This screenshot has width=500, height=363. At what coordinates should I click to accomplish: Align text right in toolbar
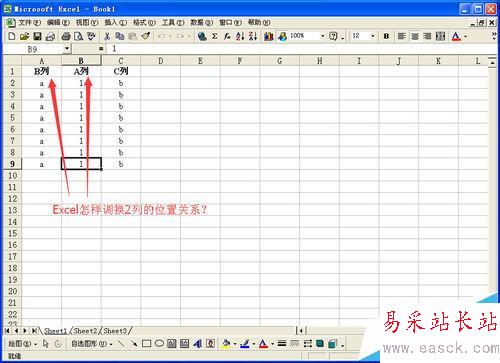click(x=427, y=36)
